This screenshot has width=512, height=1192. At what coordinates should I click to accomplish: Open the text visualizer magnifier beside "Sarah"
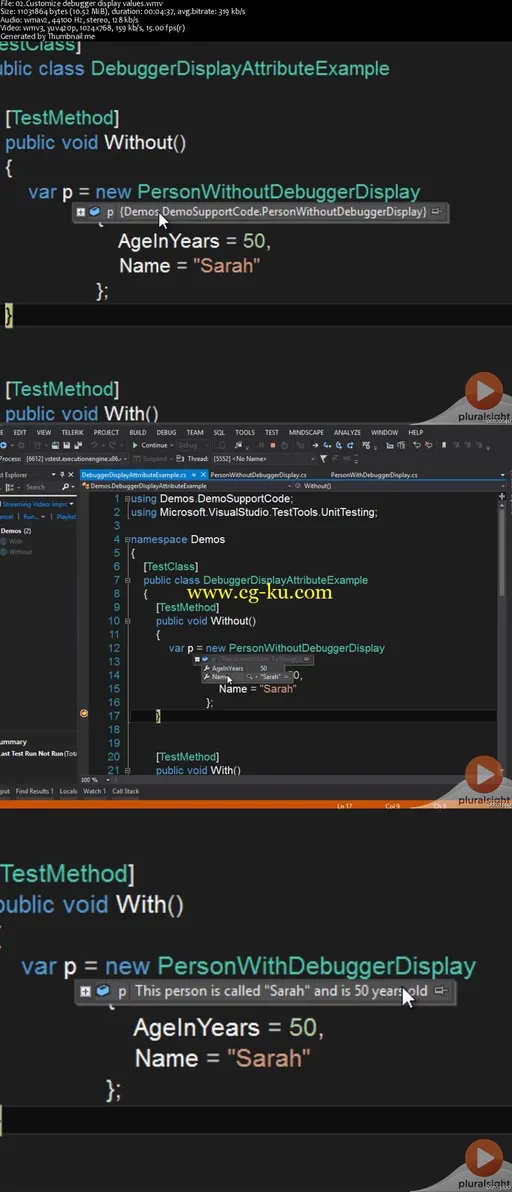(248, 677)
